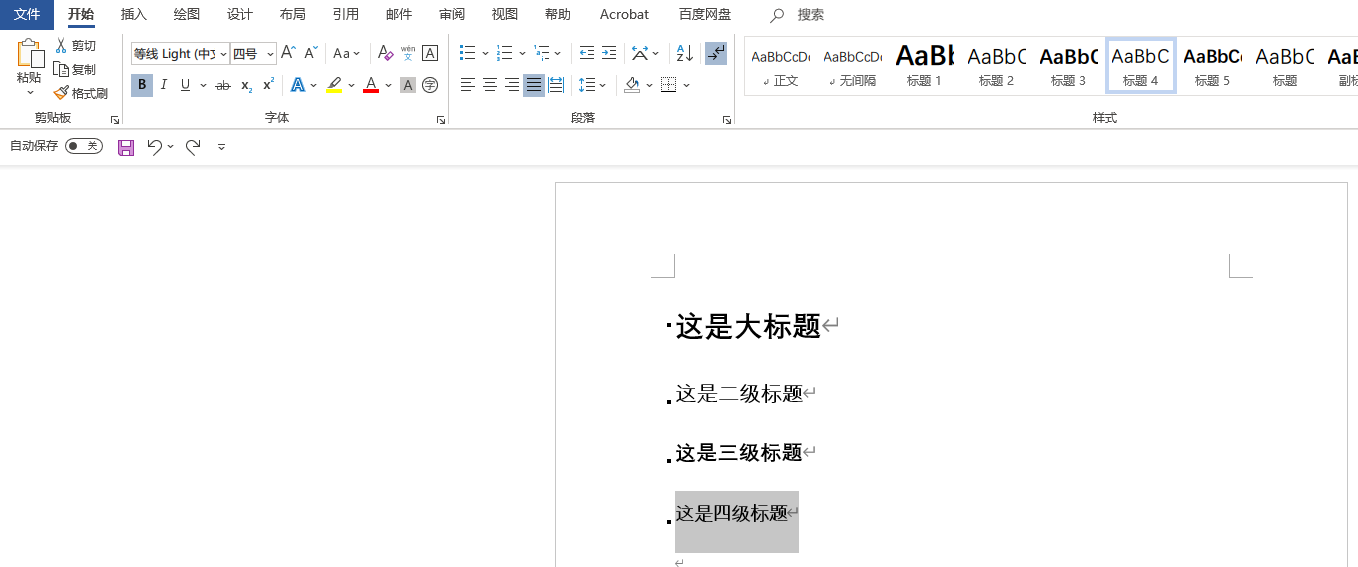This screenshot has height=567, width=1358.
Task: Apply paragraph shading with paint bucket
Action: pyautogui.click(x=632, y=85)
